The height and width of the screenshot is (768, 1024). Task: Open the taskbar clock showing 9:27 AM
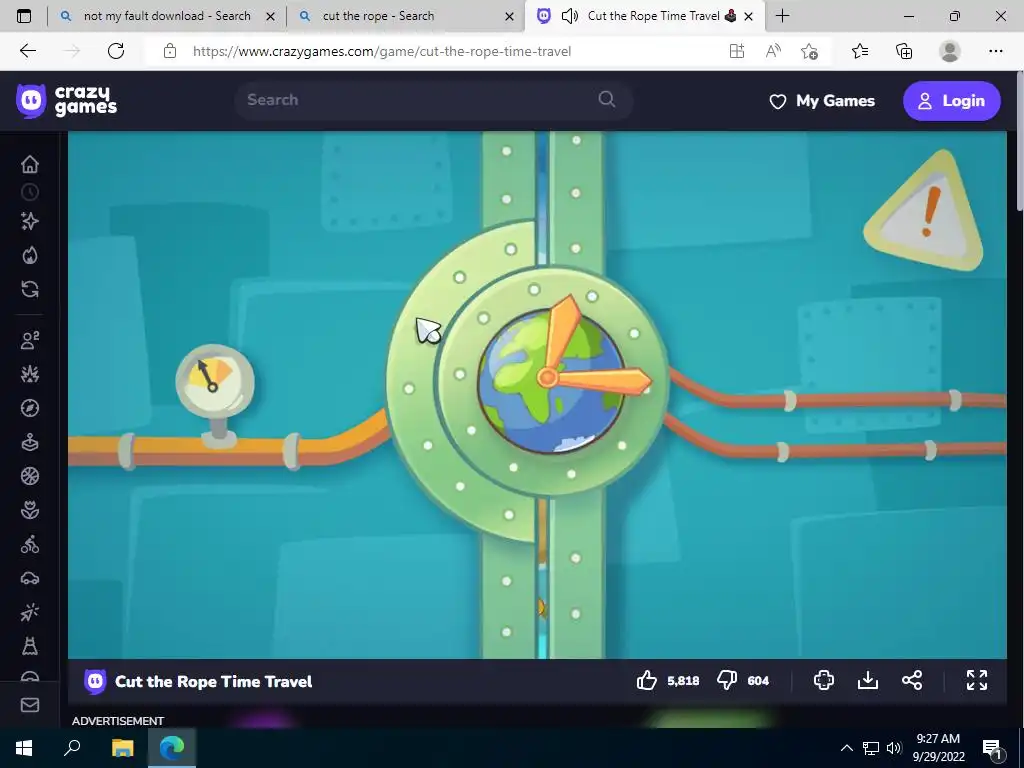(938, 748)
